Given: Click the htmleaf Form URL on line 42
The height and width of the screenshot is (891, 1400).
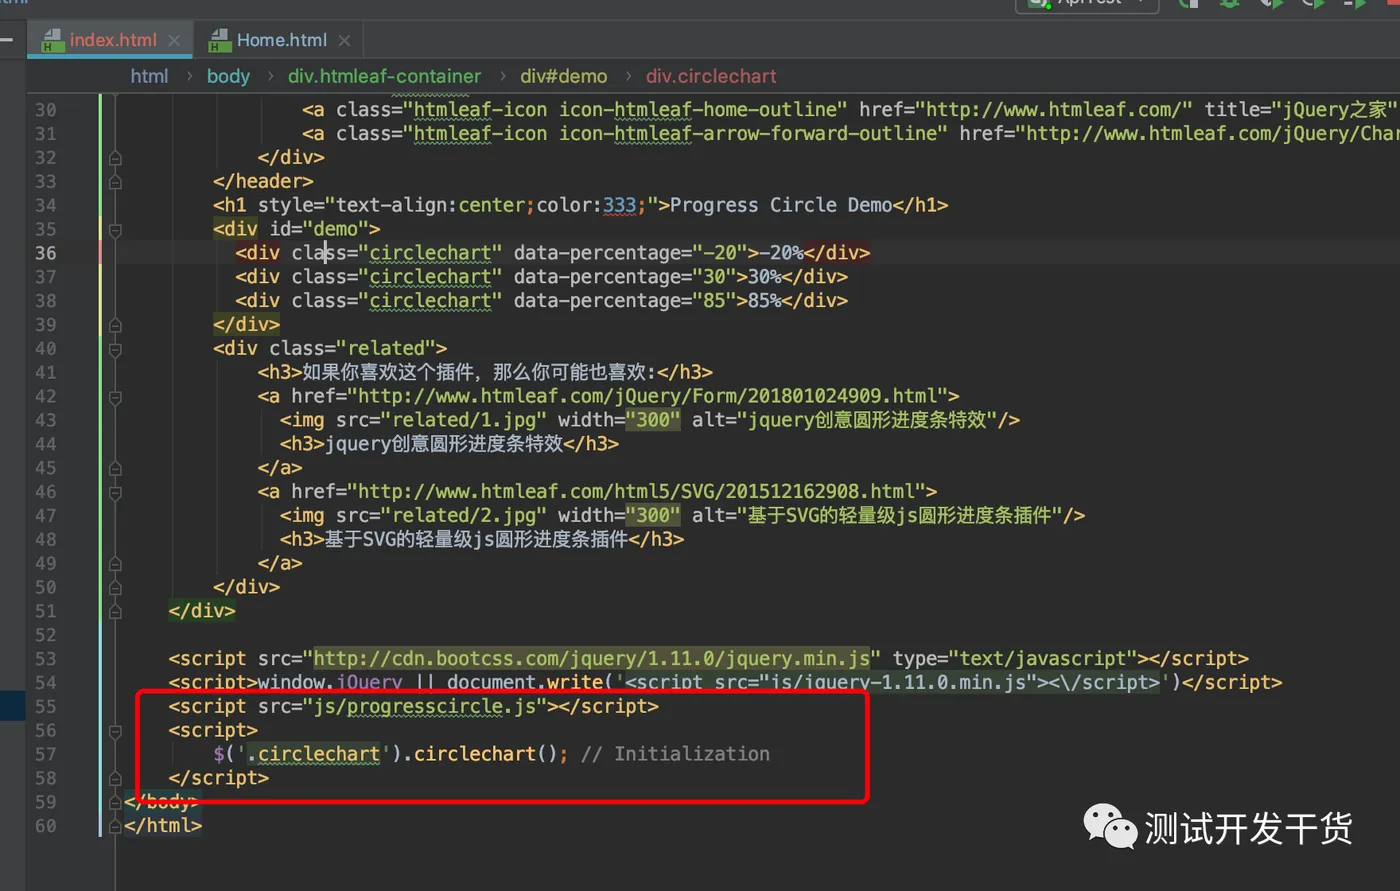Looking at the screenshot, I should pyautogui.click(x=648, y=396).
